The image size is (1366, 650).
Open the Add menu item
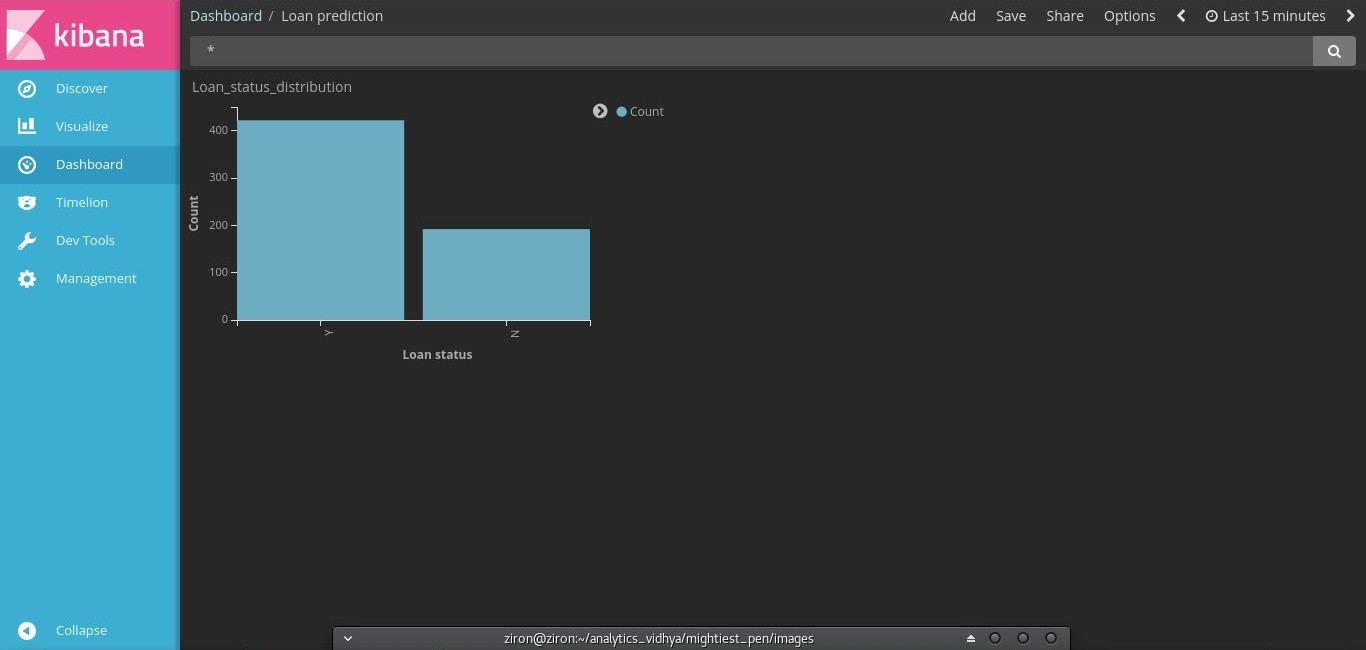click(963, 16)
